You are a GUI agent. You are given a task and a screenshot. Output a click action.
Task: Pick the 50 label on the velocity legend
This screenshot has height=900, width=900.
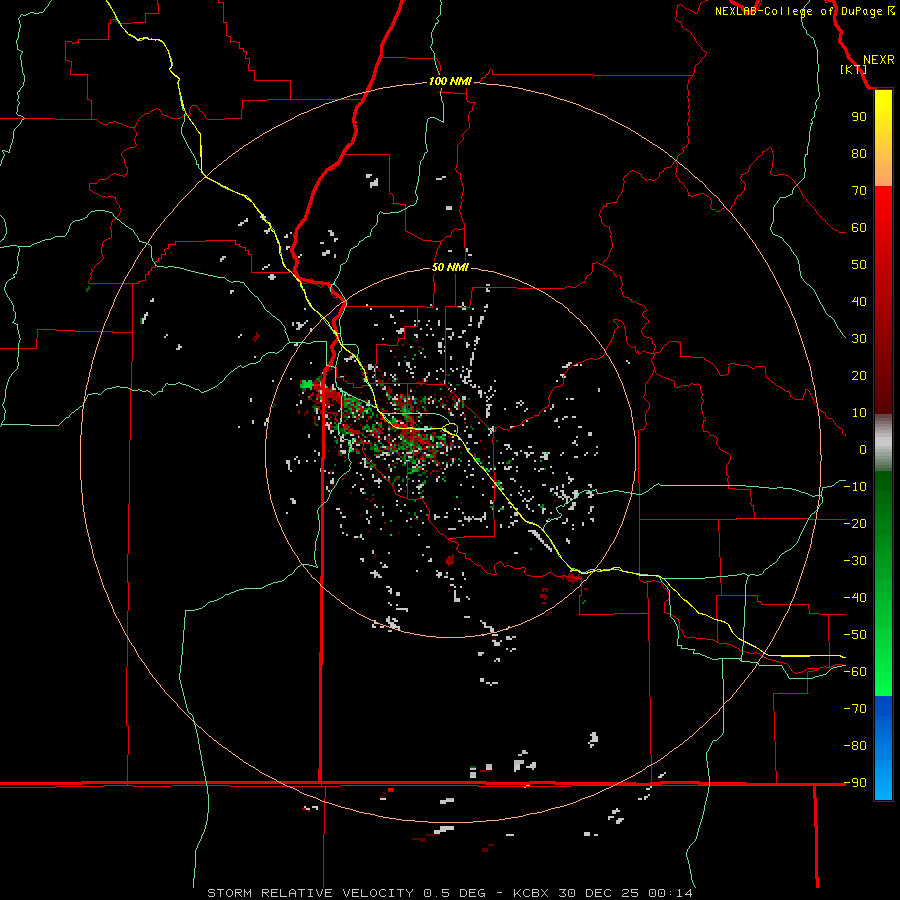click(859, 265)
